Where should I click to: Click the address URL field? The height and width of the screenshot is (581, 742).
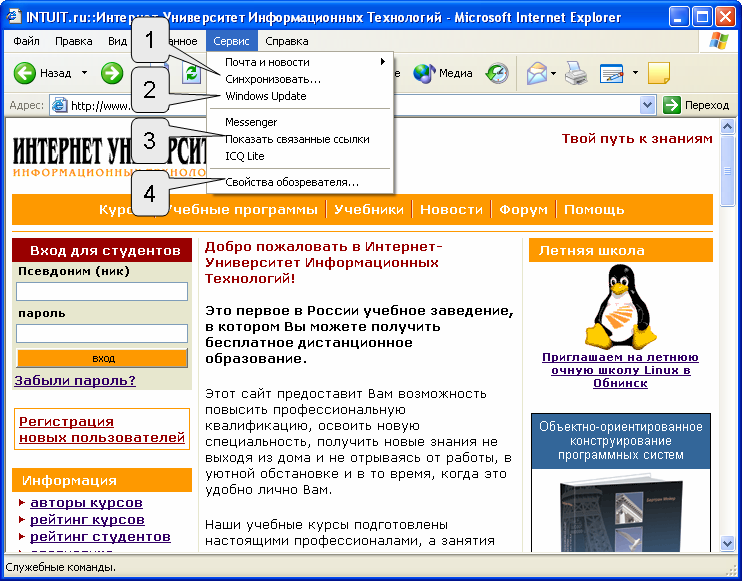(x=353, y=105)
